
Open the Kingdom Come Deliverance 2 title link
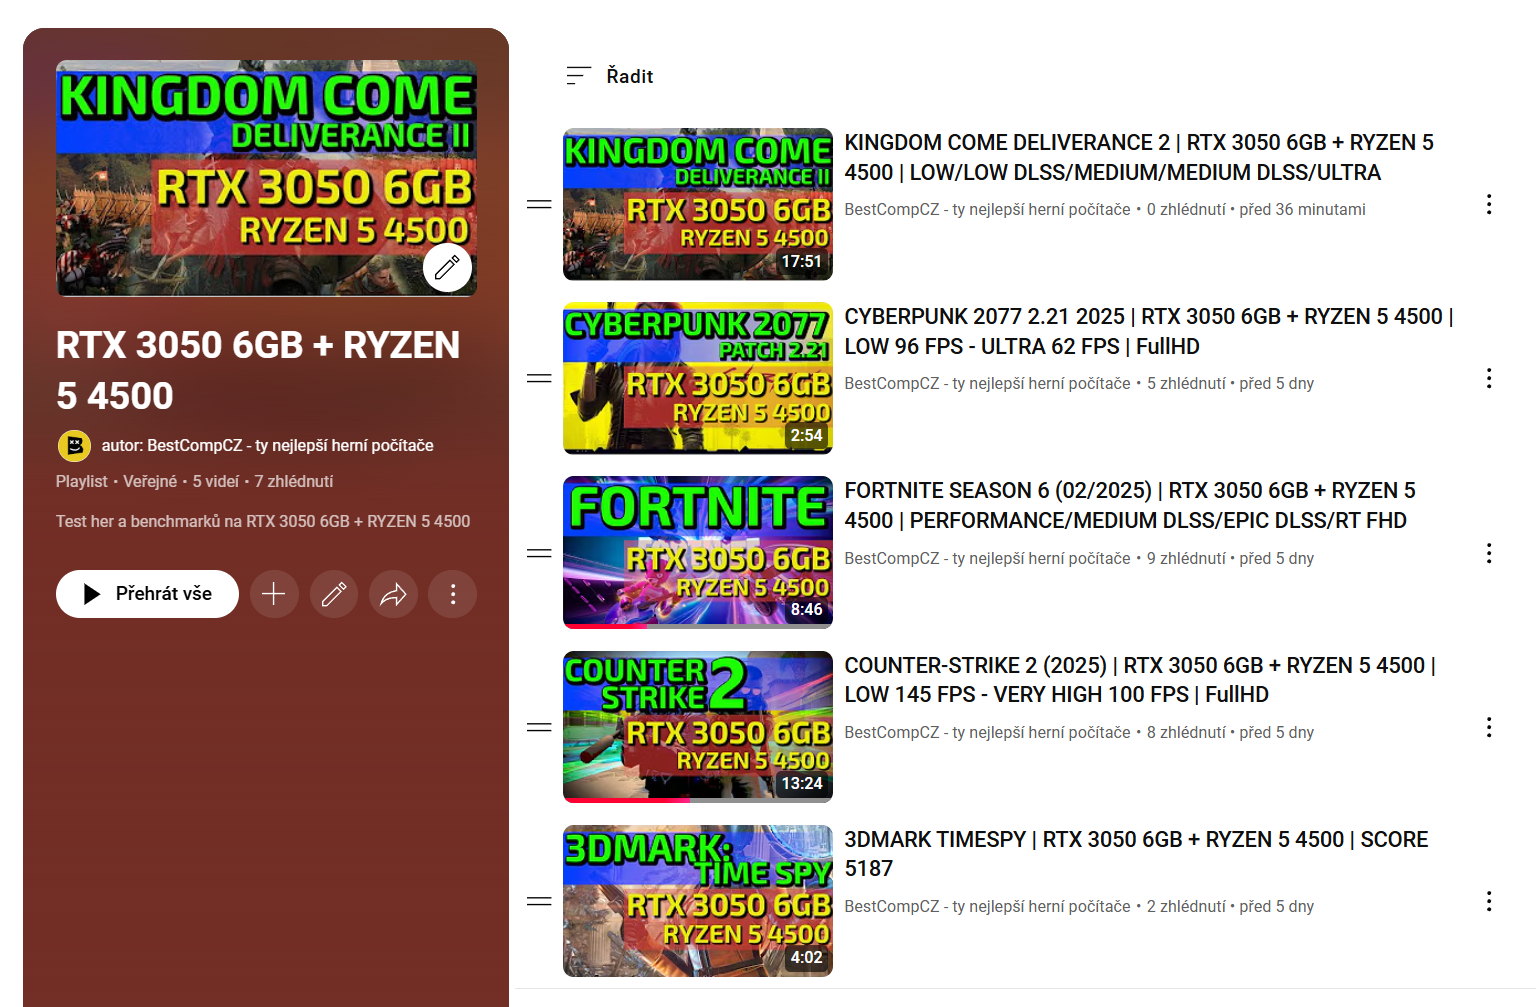pos(1139,157)
